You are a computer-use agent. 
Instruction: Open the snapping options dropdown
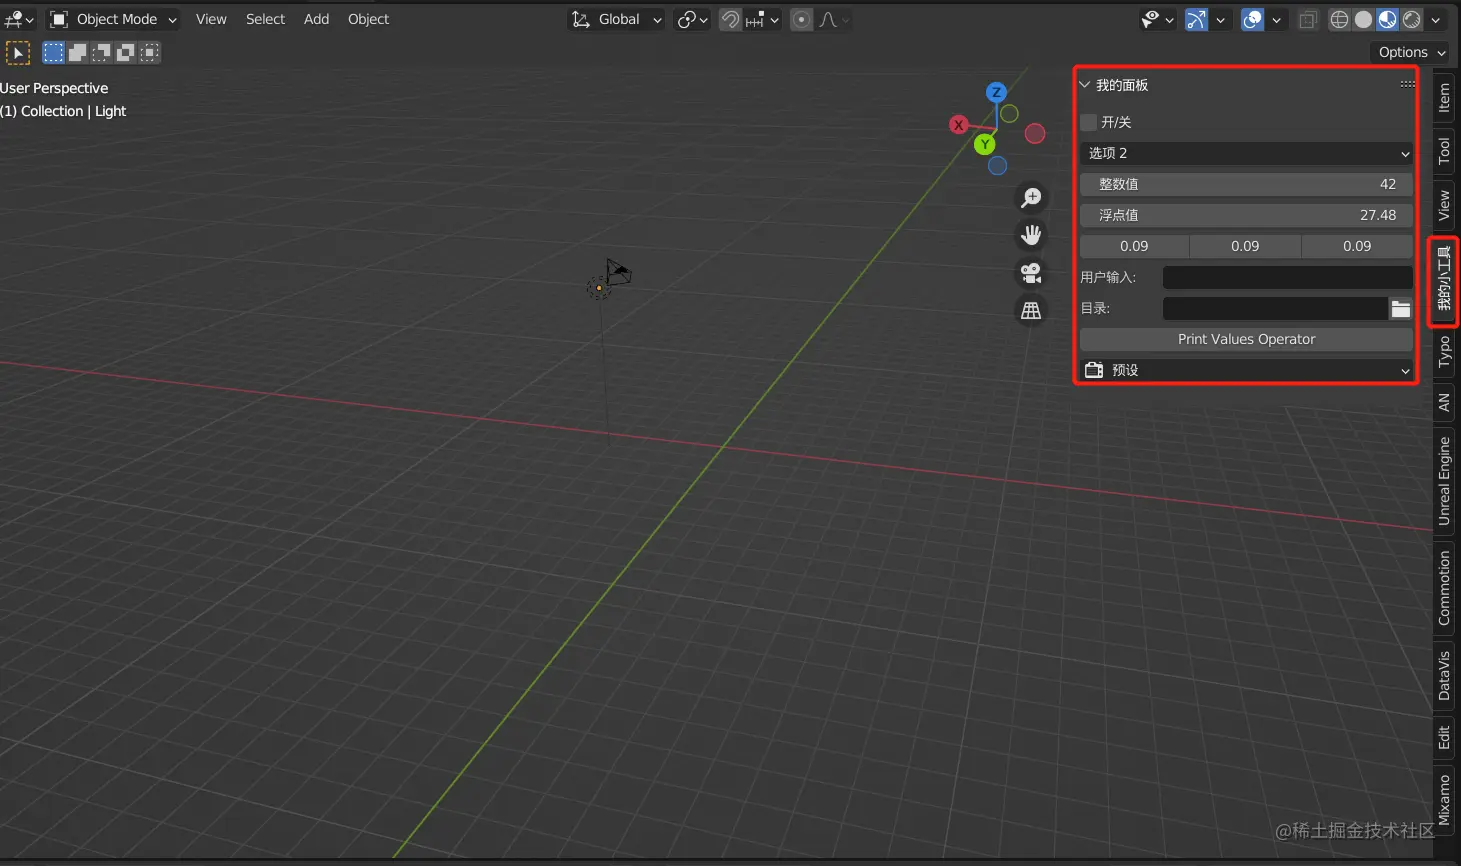(x=763, y=19)
